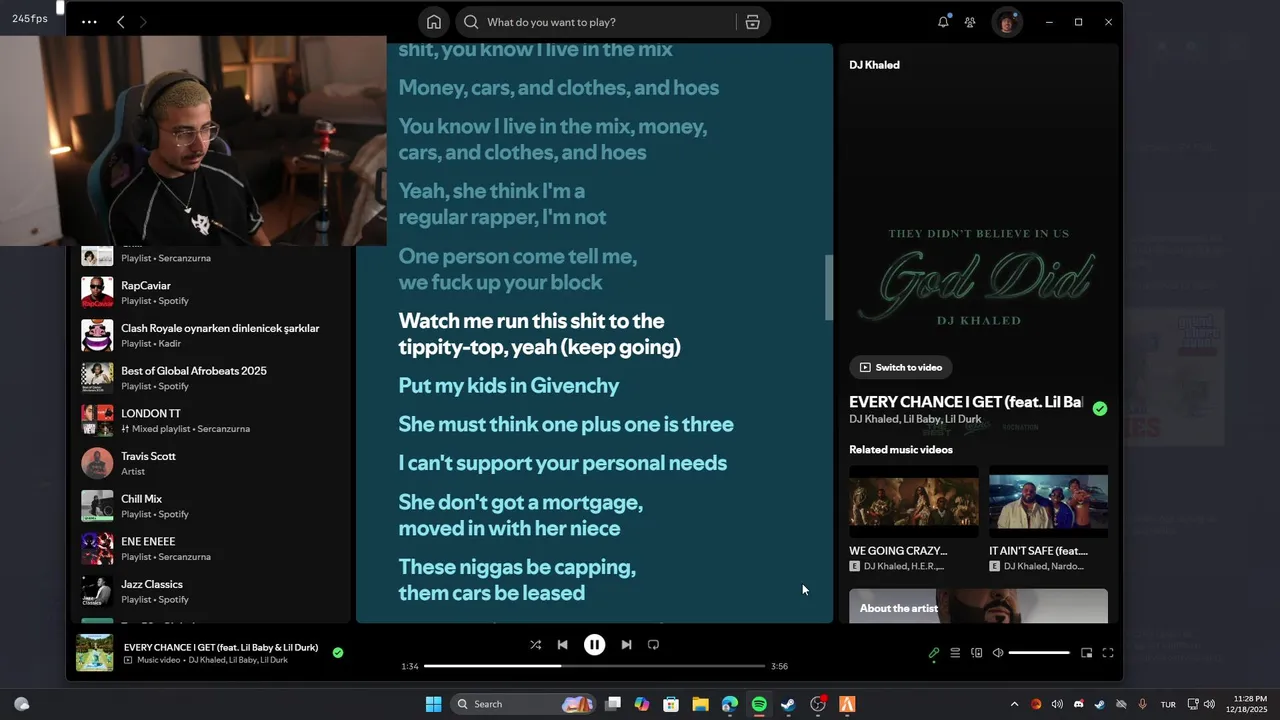
Task: Click the lyrics panel scrollbar
Action: [828, 288]
